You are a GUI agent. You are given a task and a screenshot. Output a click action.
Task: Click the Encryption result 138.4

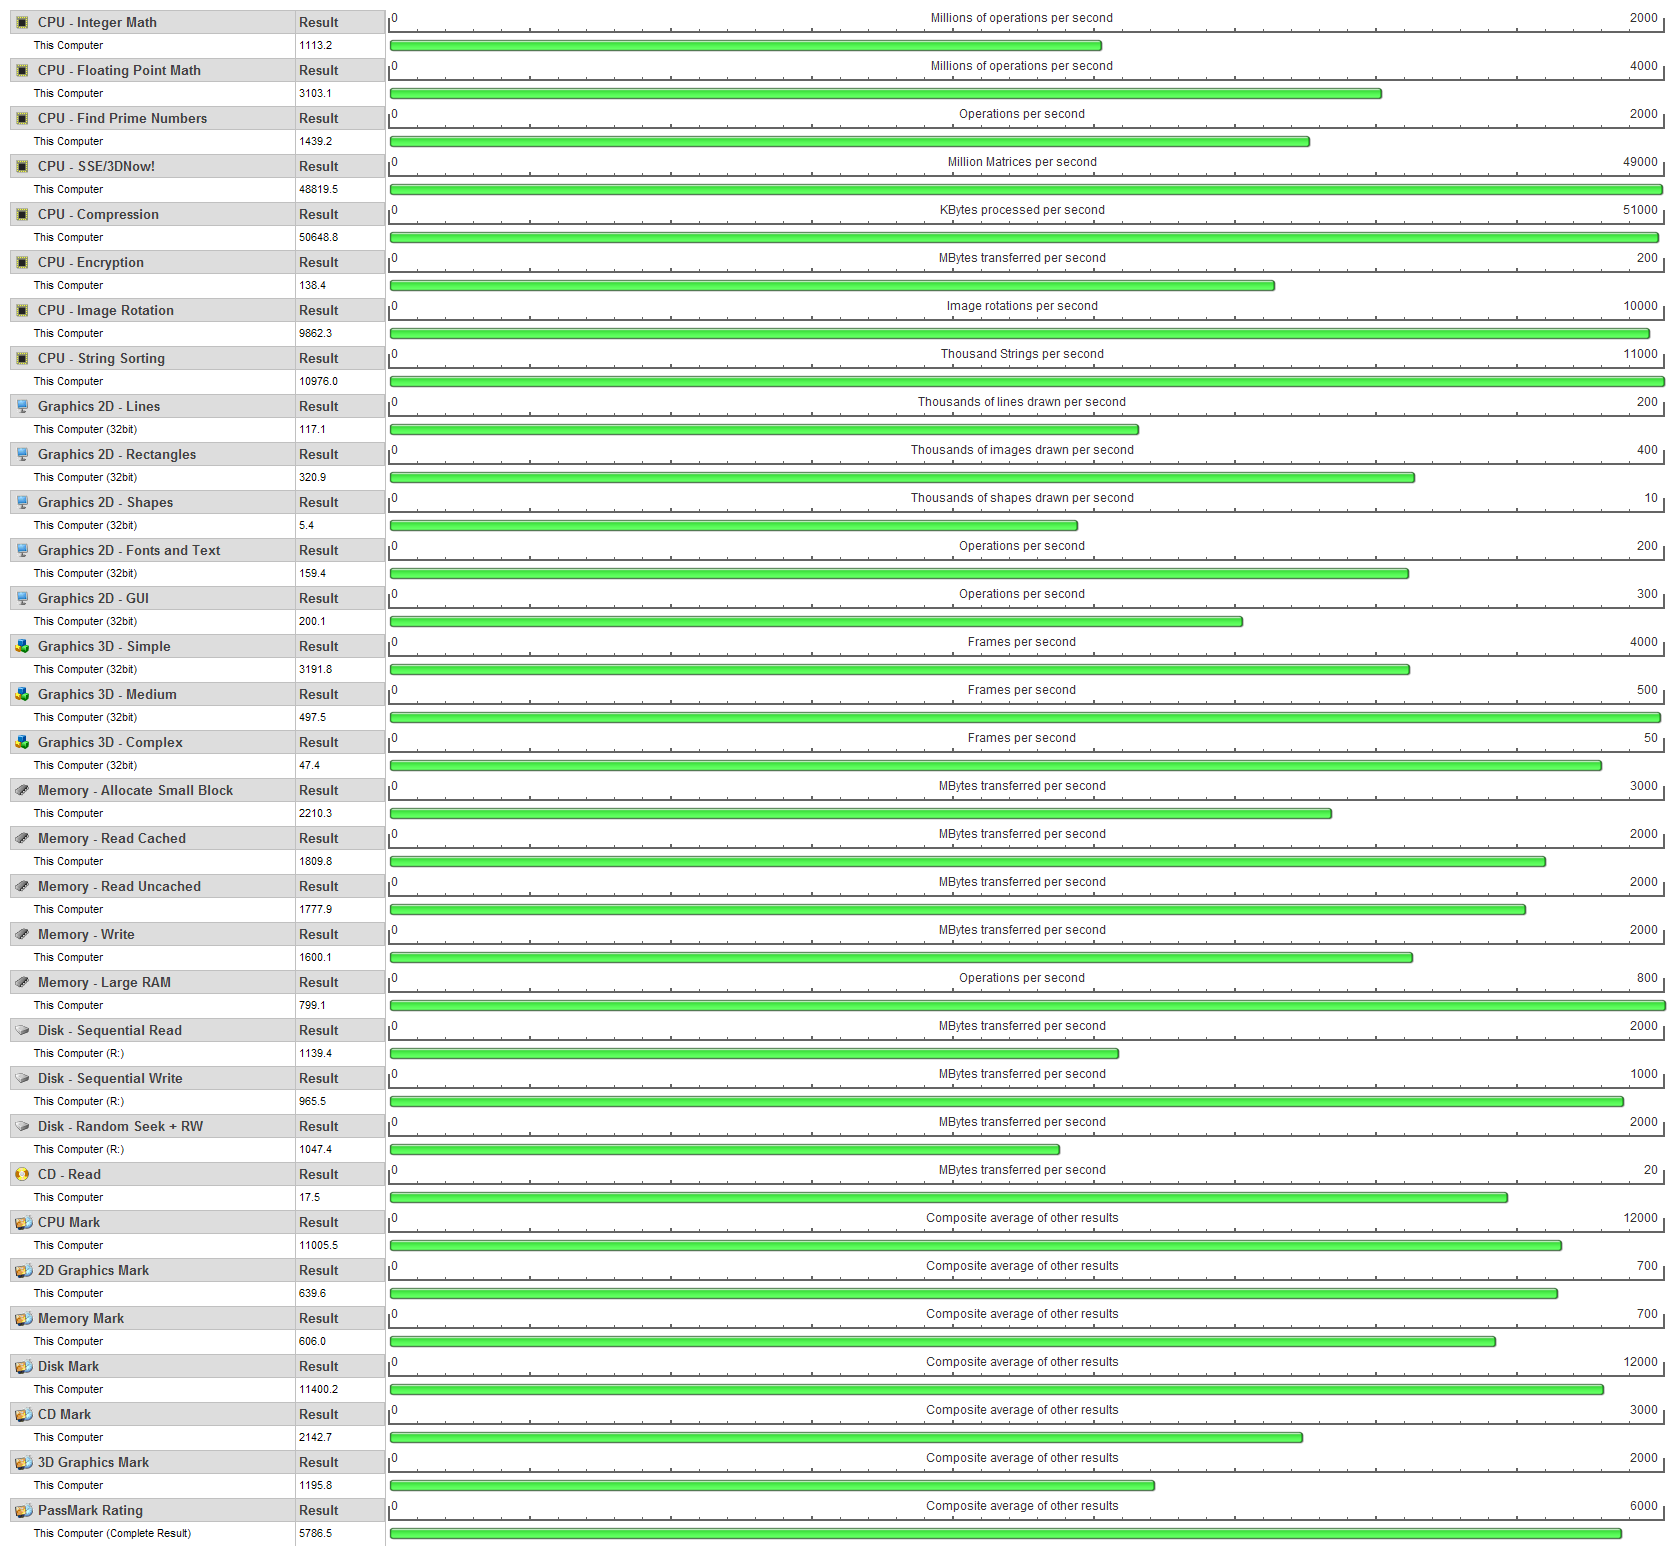312,285
